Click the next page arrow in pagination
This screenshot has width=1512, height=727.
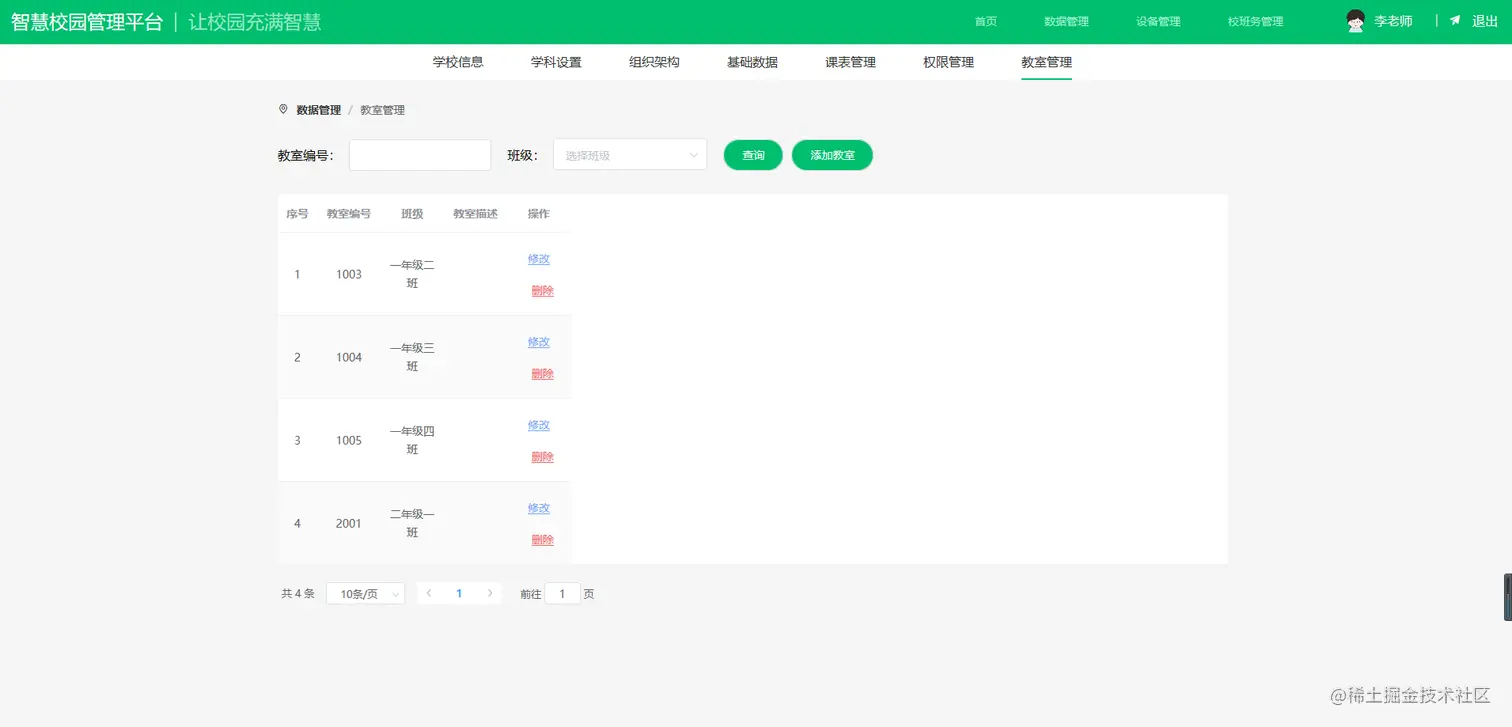(x=489, y=593)
